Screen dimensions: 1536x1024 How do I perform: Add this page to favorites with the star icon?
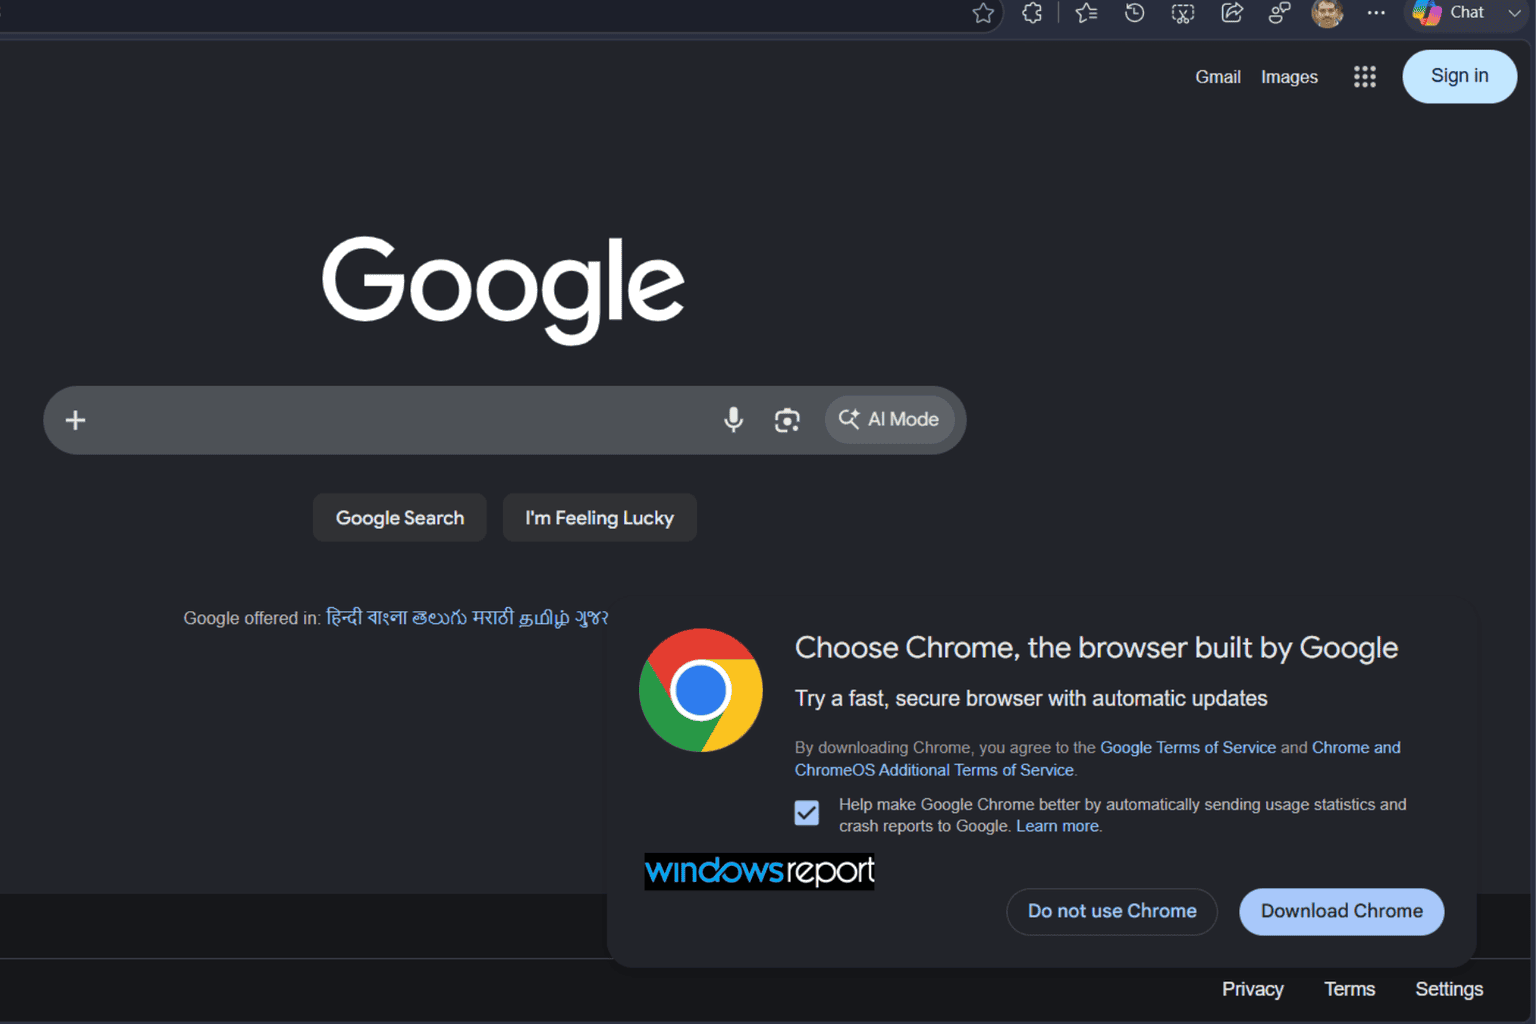click(983, 13)
